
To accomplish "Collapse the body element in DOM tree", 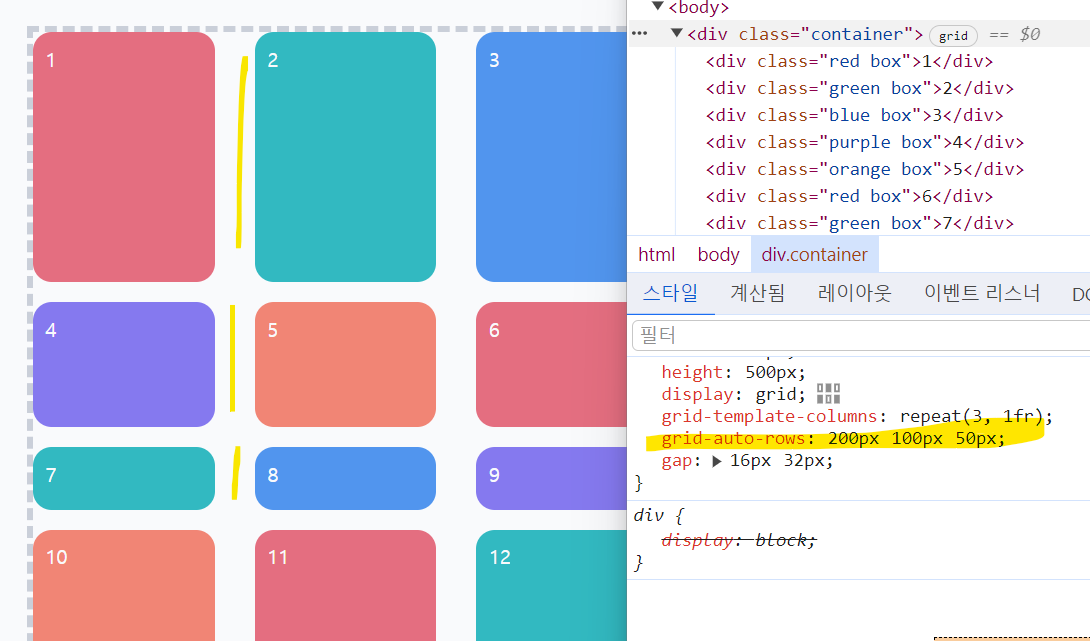I will coord(658,7).
